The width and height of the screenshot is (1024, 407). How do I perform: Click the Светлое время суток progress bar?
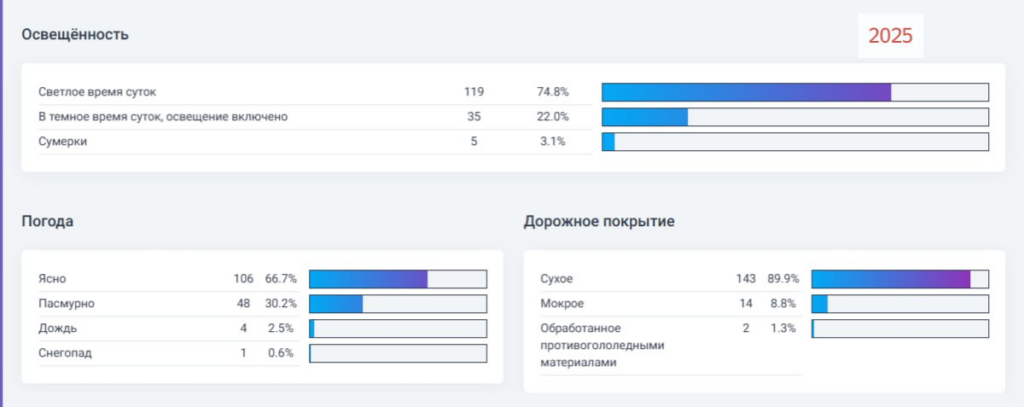click(x=795, y=92)
